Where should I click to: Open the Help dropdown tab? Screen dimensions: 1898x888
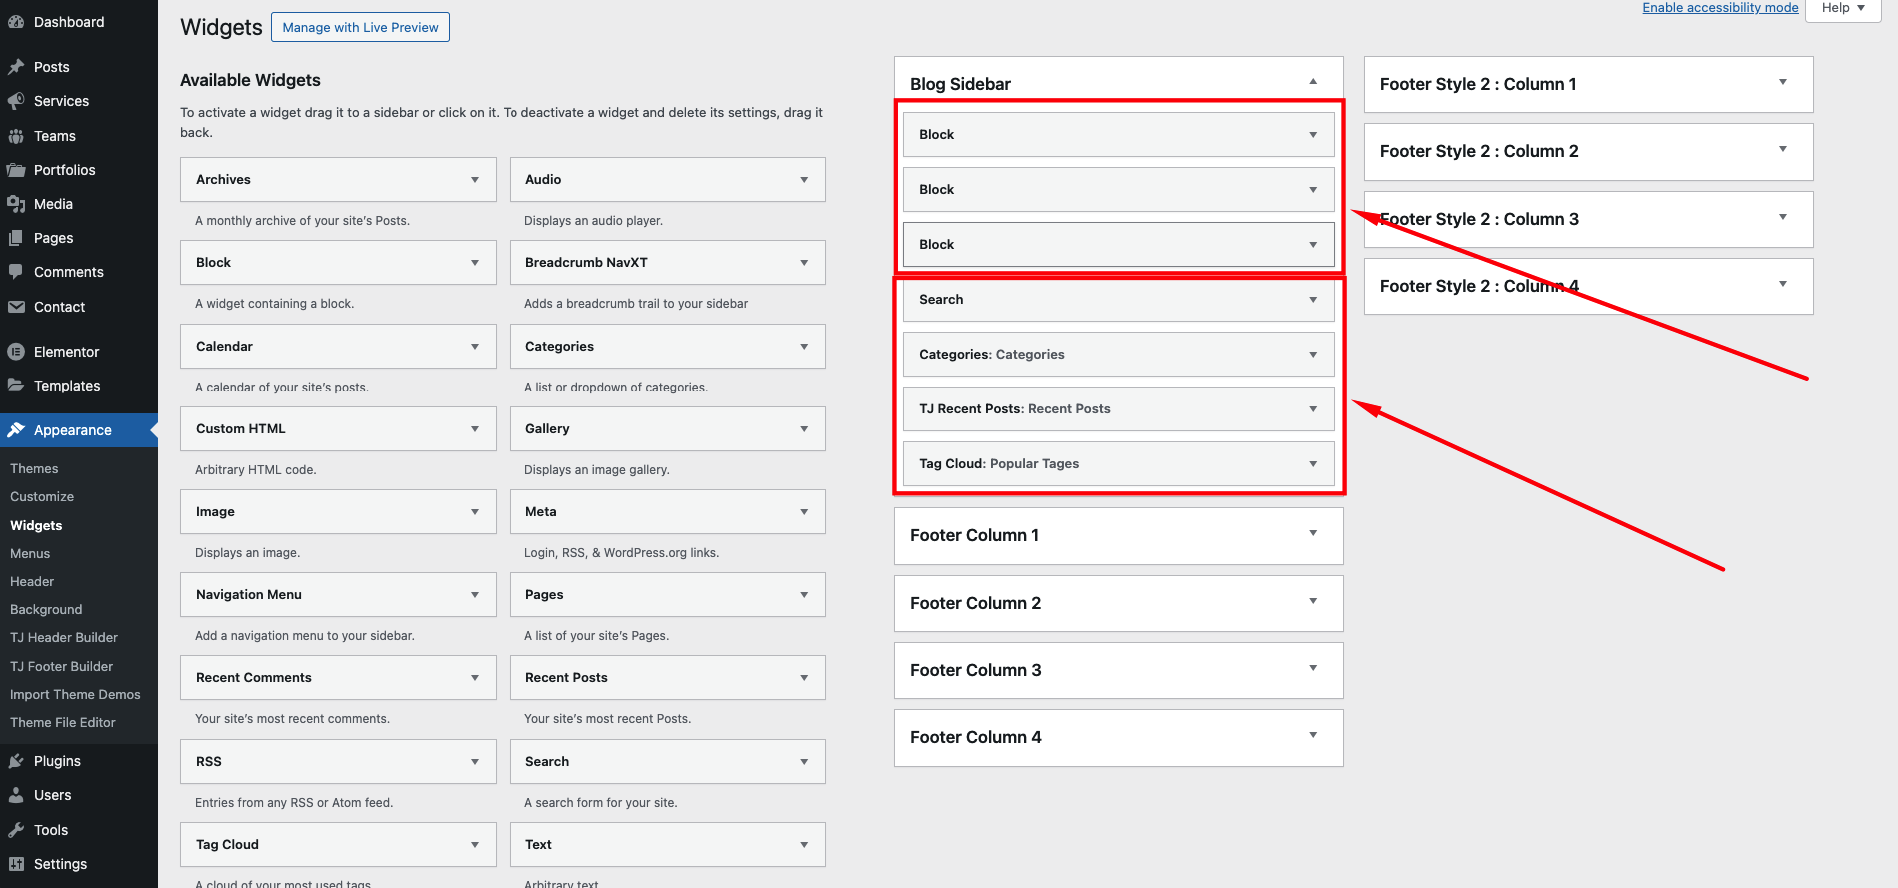click(1842, 8)
